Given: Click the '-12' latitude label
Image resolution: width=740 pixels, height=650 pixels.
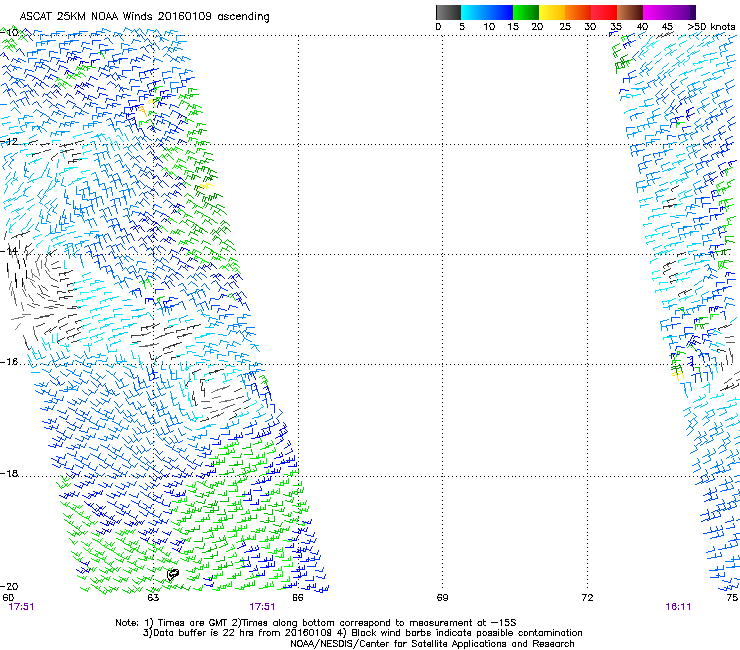Looking at the screenshot, I should pyautogui.click(x=9, y=142).
